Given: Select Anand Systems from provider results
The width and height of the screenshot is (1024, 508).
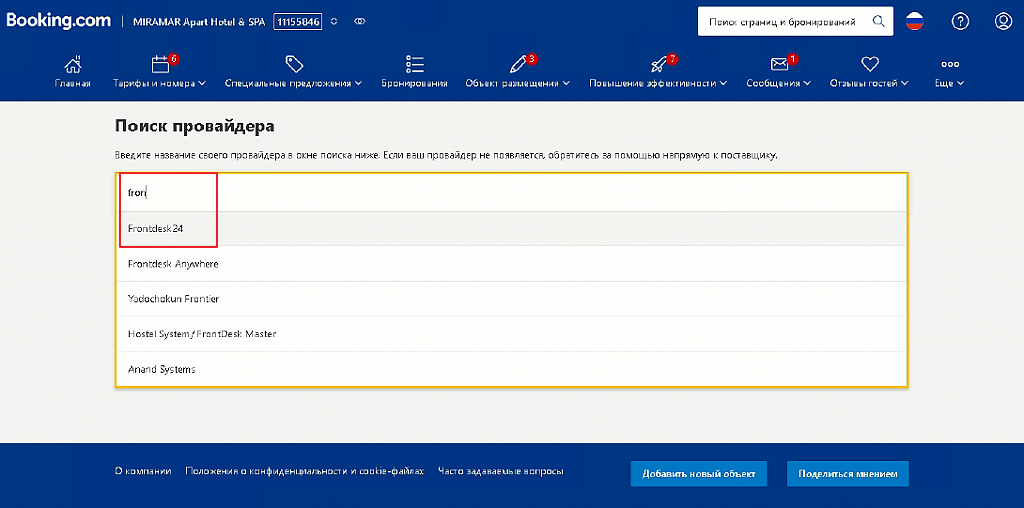Looking at the screenshot, I should point(511,370).
